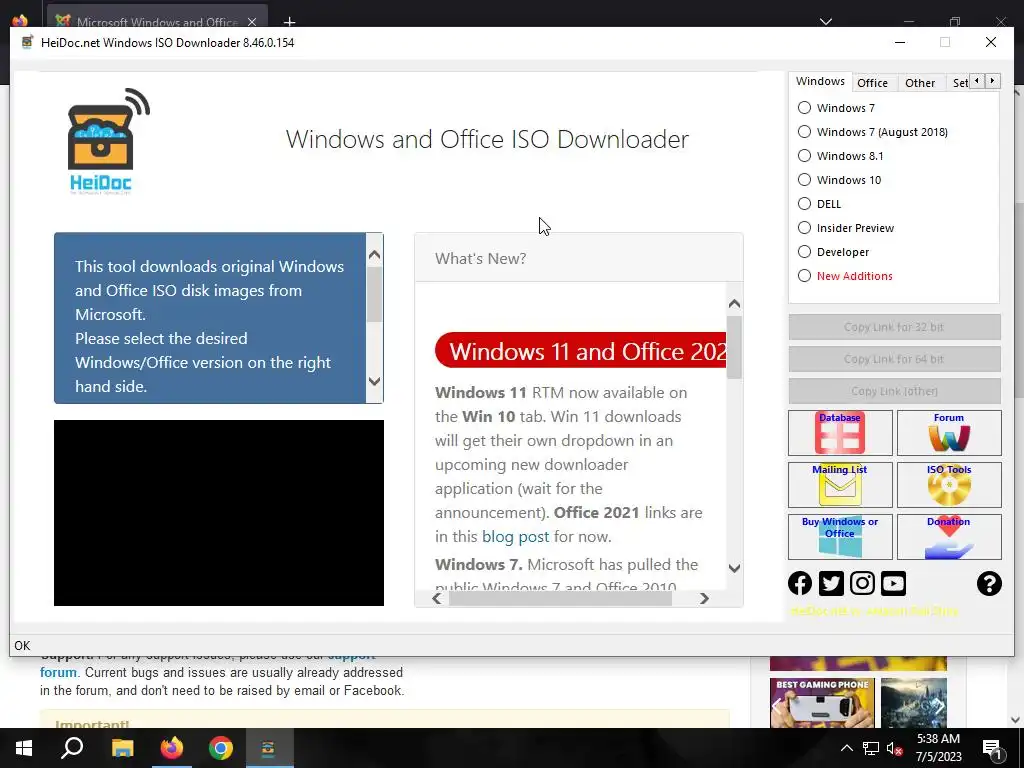1024x768 pixels.
Task: Click Windows 11 and Office 2021 red banner
Action: click(581, 351)
